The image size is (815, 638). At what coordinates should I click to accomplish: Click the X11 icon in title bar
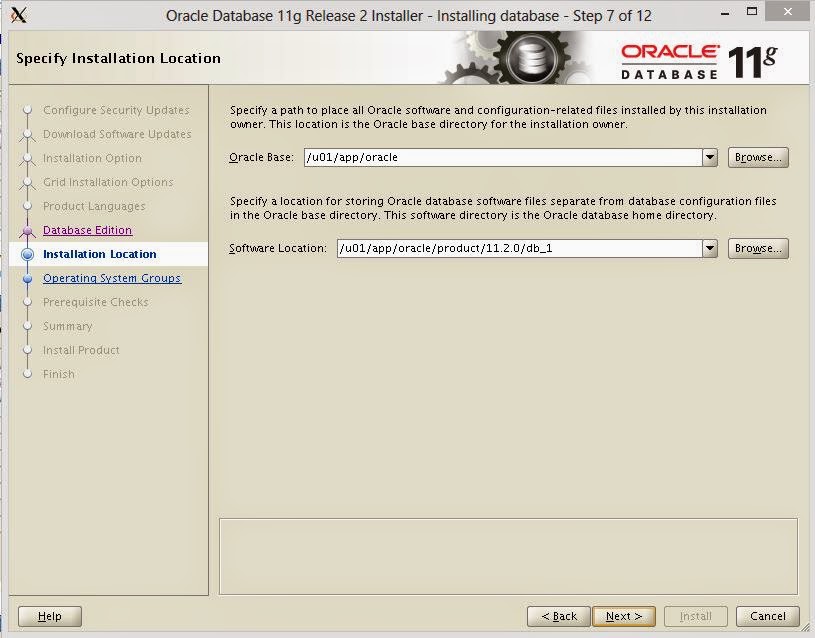19,15
